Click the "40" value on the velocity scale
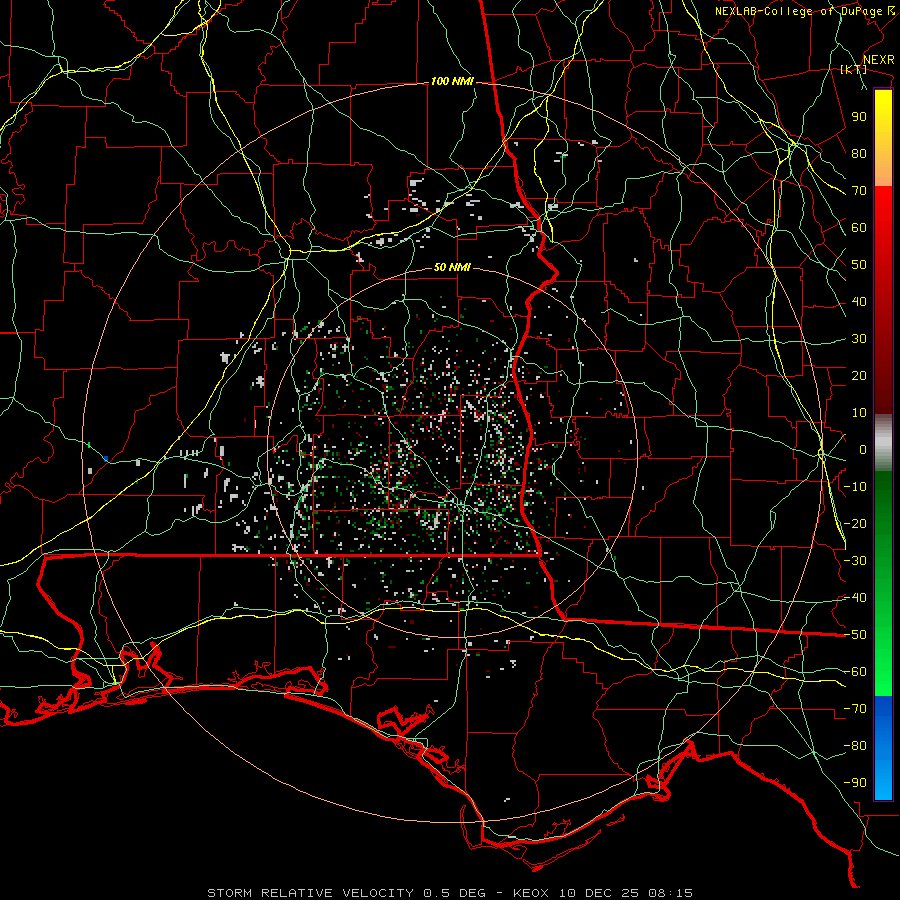Screen dimensions: 900x900 pyautogui.click(x=859, y=302)
